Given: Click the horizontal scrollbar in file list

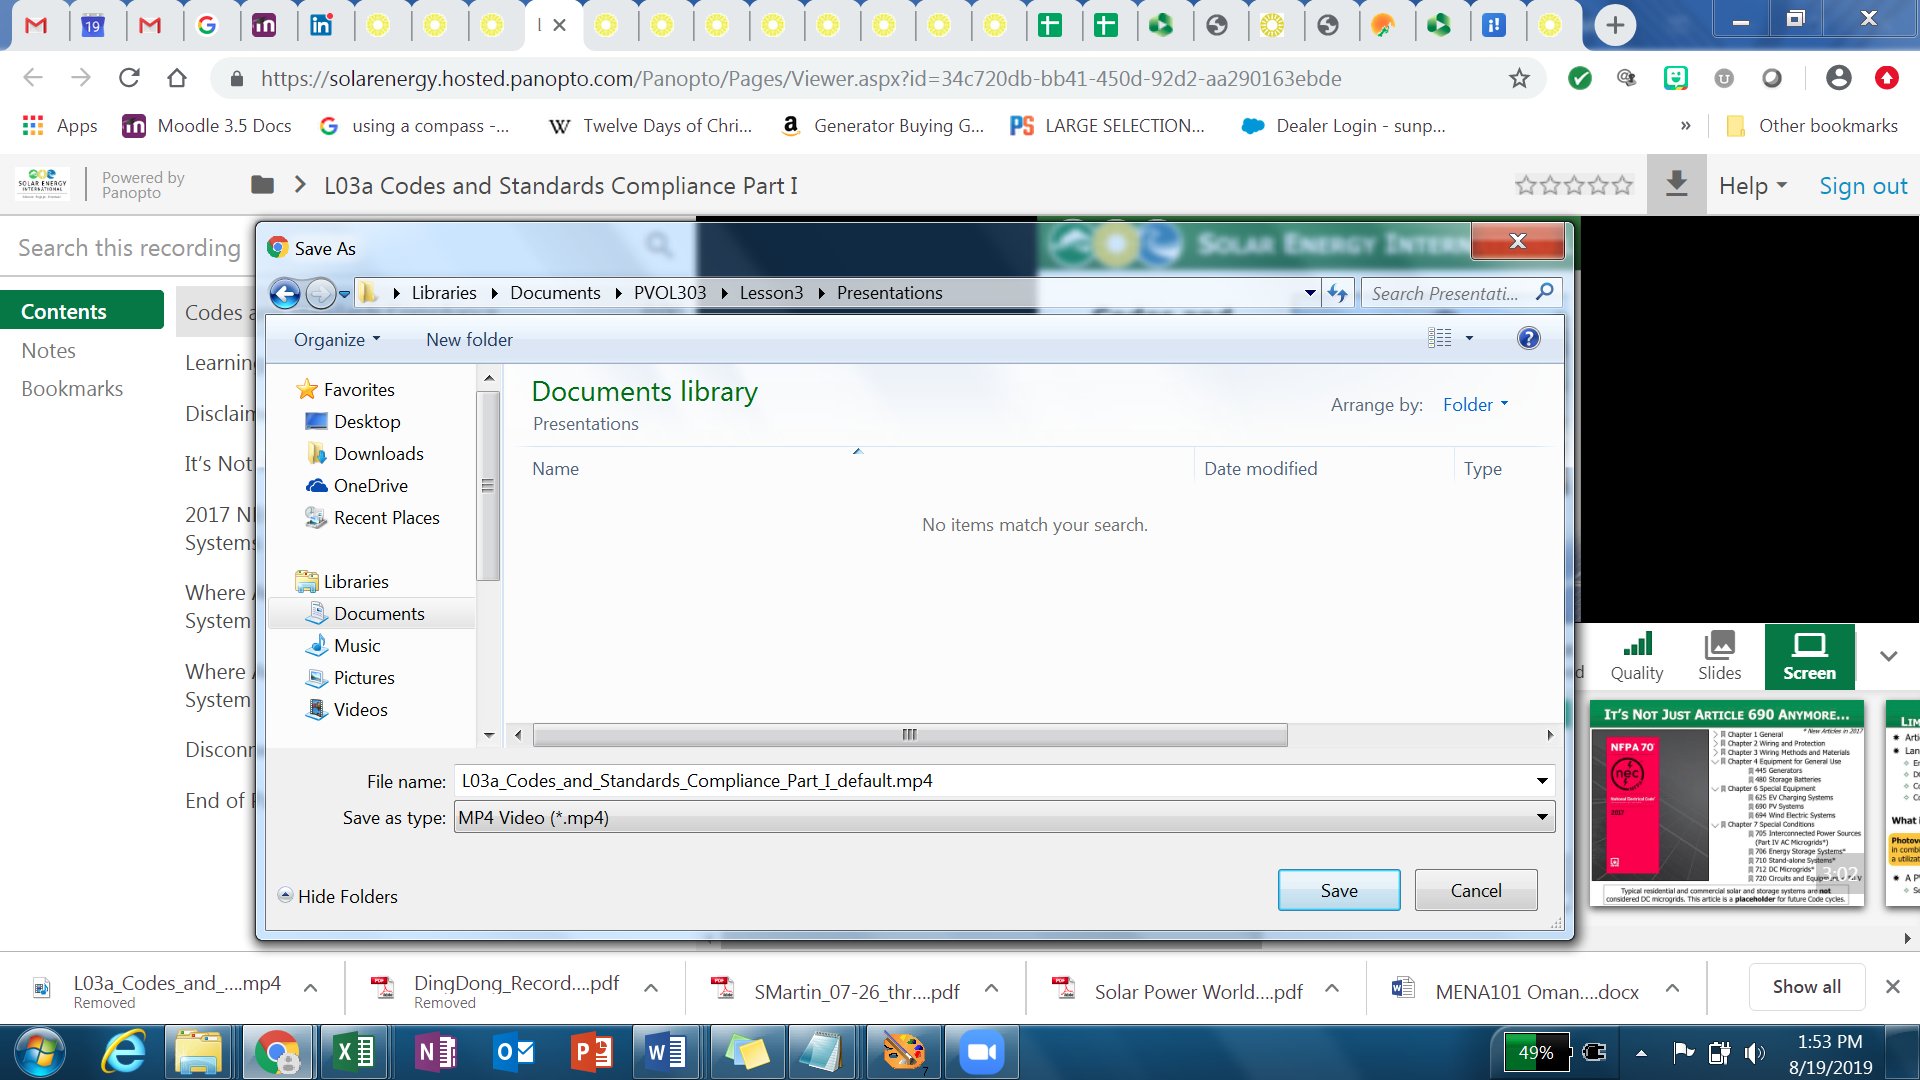Looking at the screenshot, I should (909, 735).
